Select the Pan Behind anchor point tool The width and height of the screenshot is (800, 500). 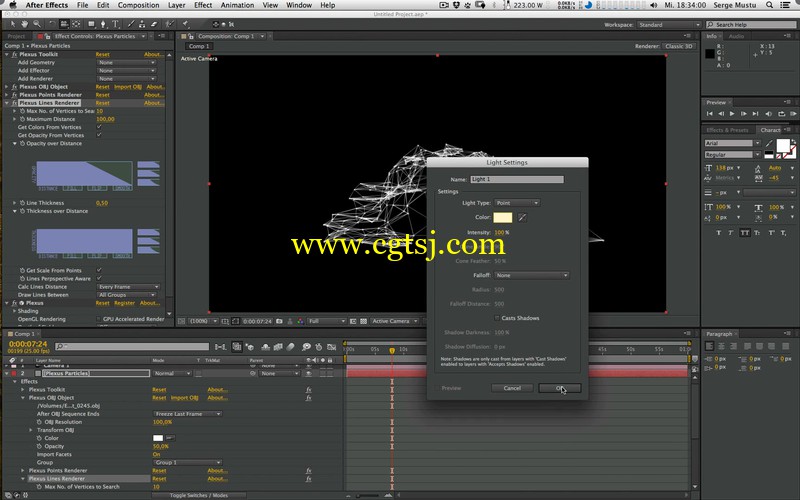coord(76,24)
